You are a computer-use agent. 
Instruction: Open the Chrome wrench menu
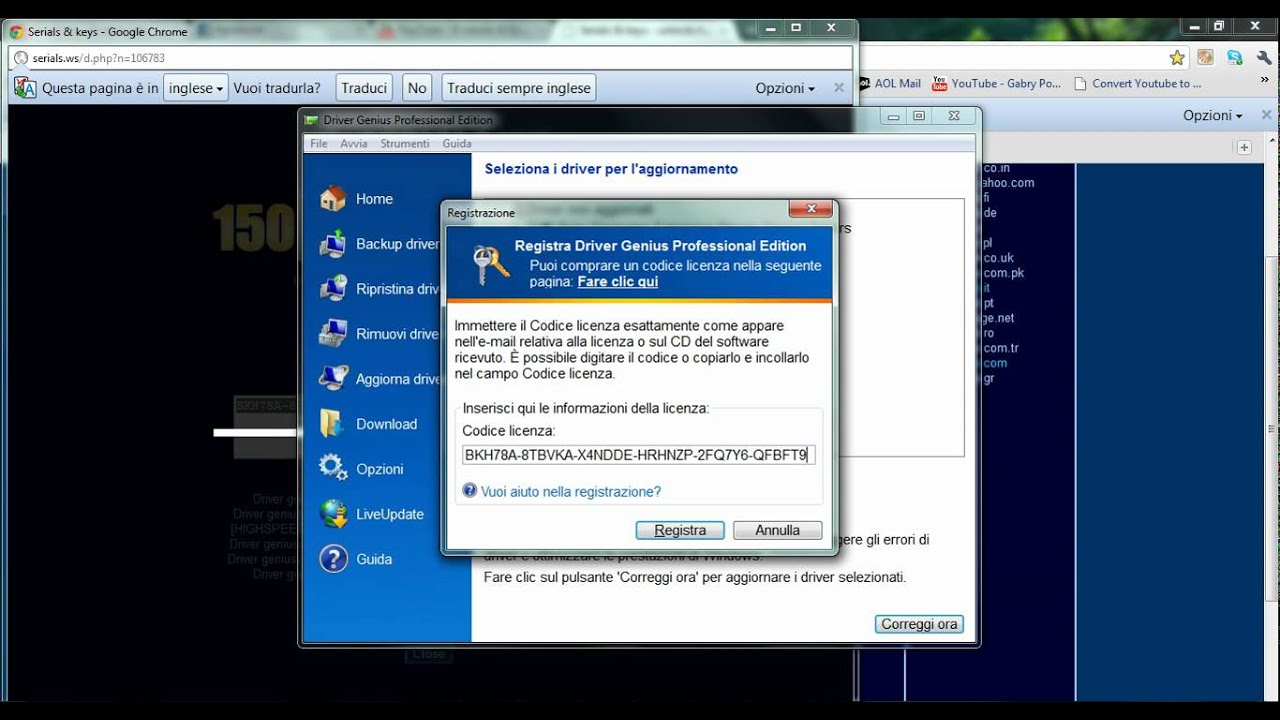click(1264, 58)
